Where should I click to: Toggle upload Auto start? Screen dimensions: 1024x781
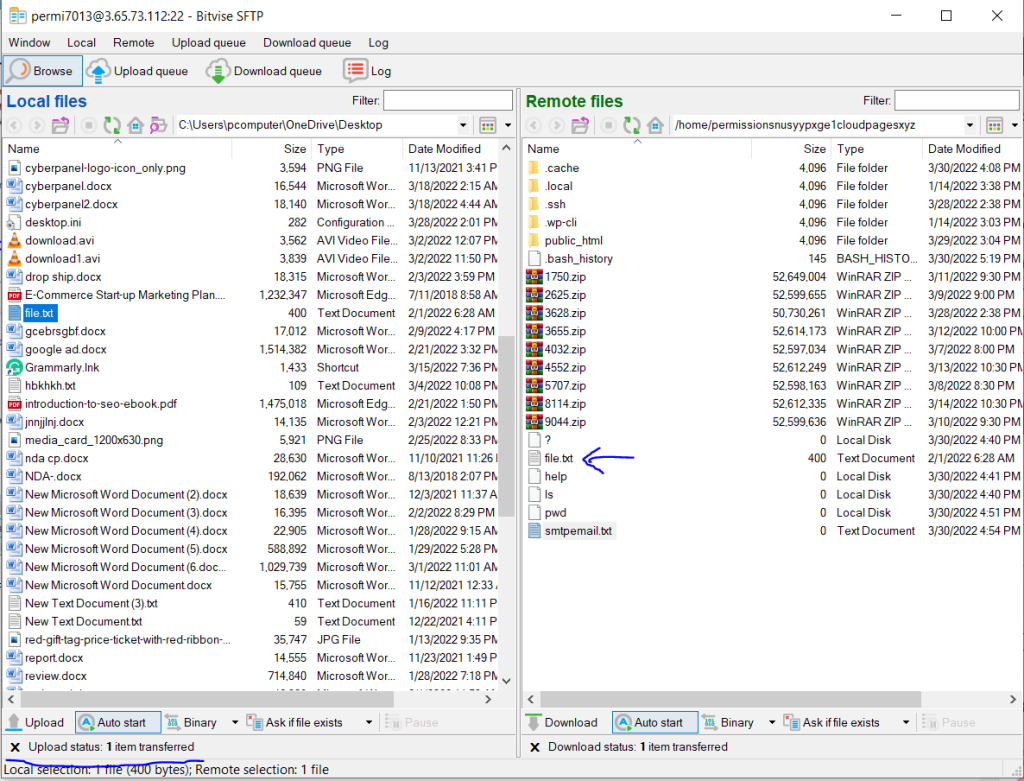(118, 722)
